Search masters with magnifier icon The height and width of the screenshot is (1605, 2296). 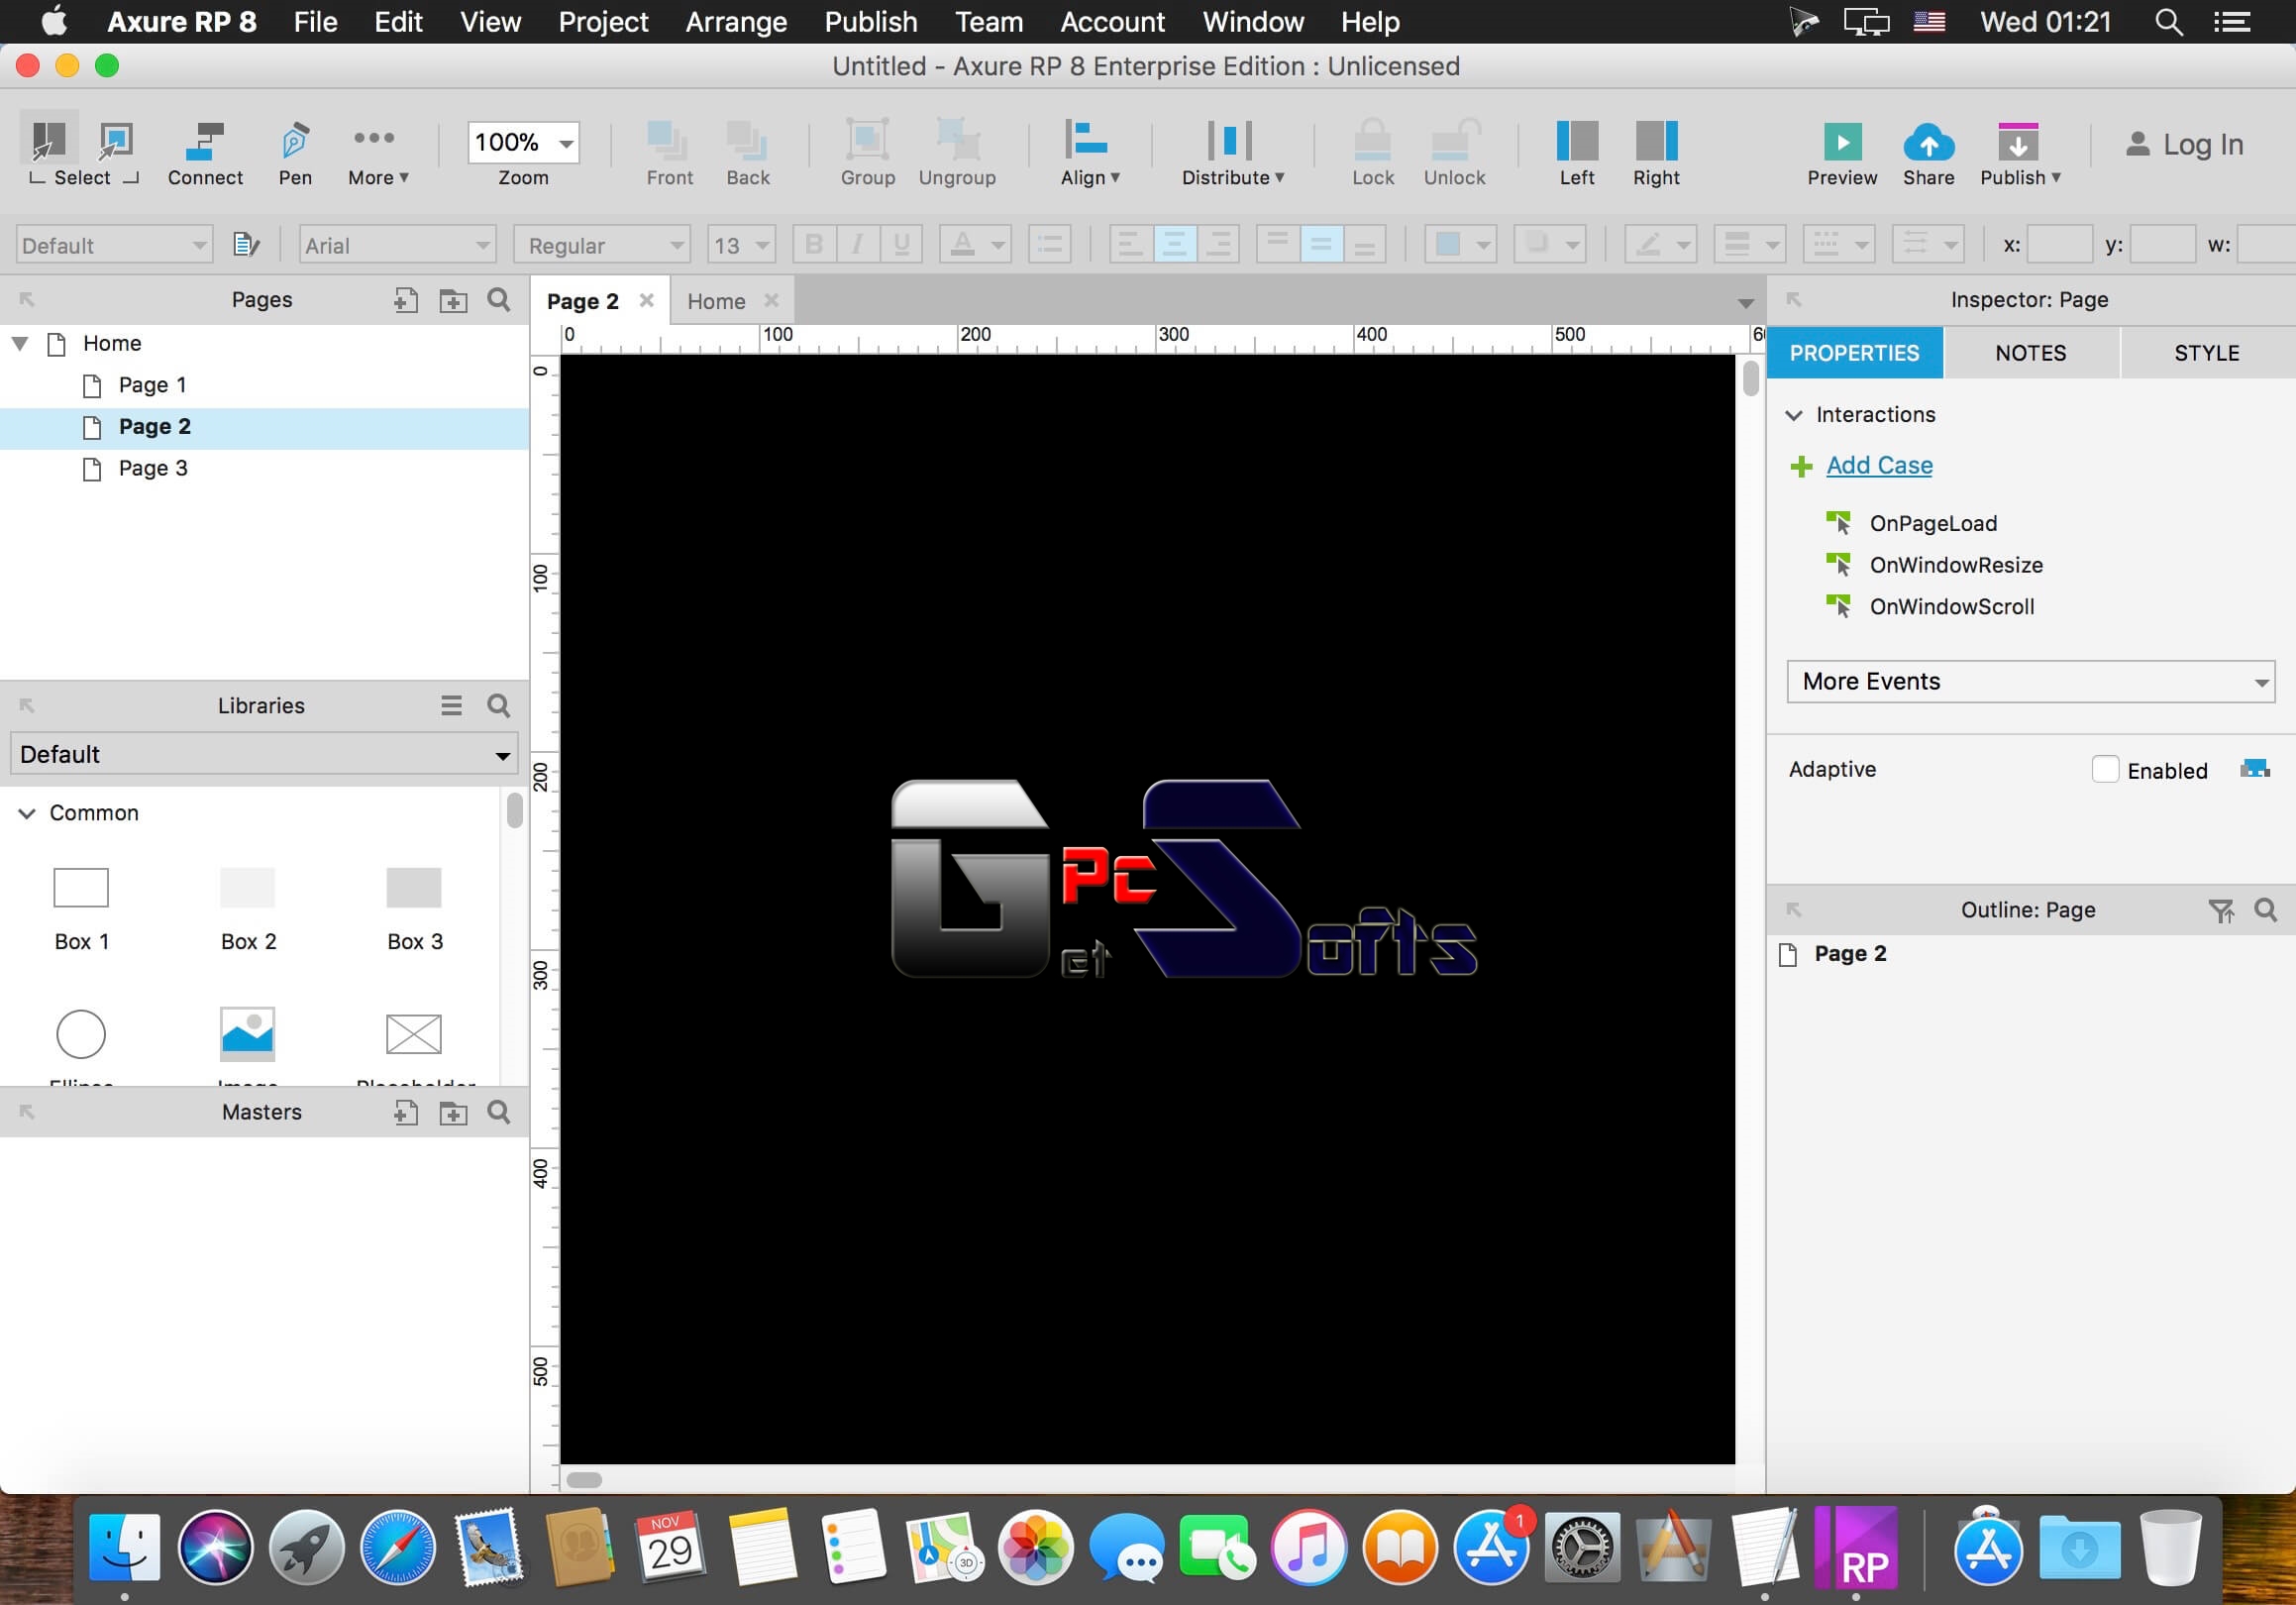click(x=499, y=1112)
